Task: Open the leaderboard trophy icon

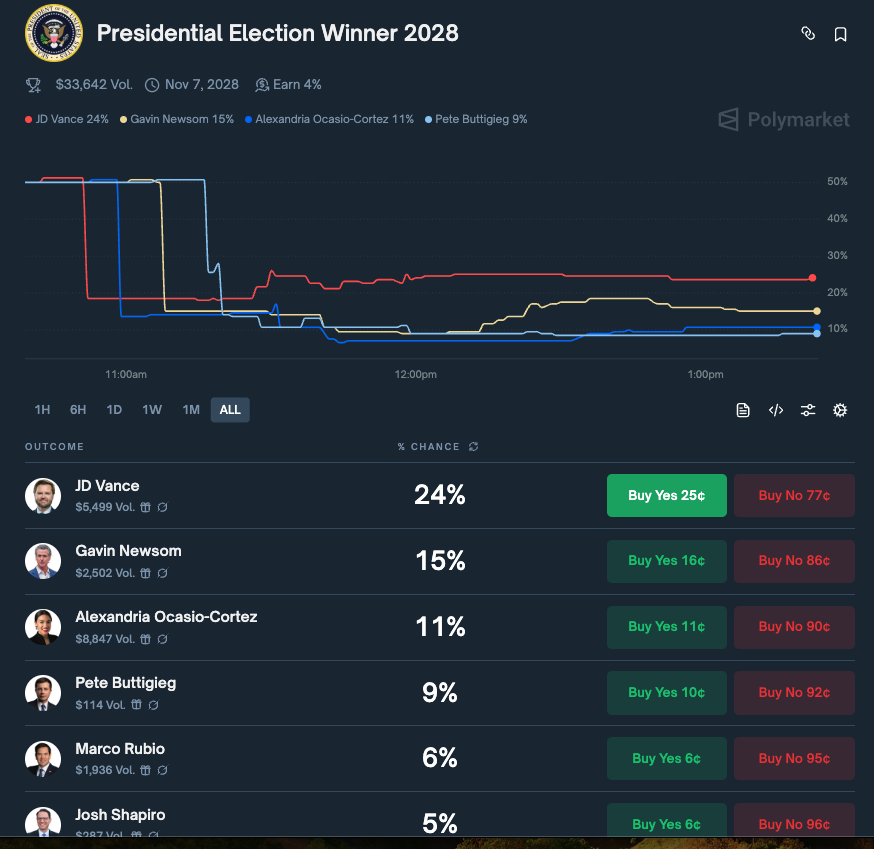Action: click(33, 84)
